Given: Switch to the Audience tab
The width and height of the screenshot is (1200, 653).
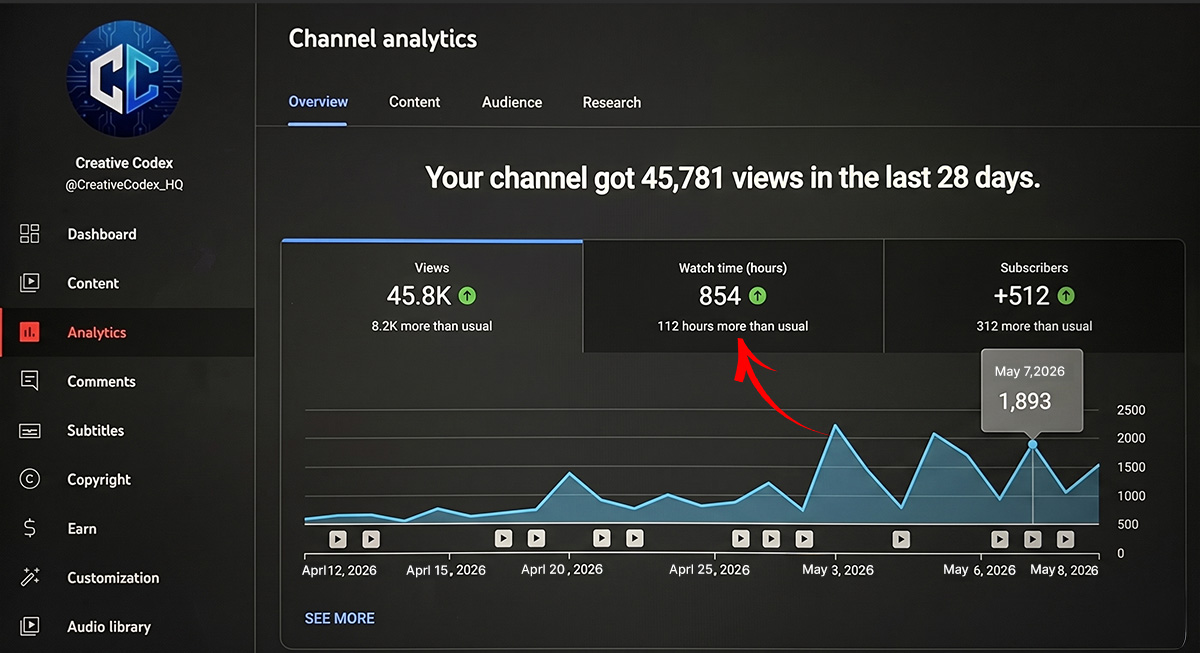Looking at the screenshot, I should 512,102.
